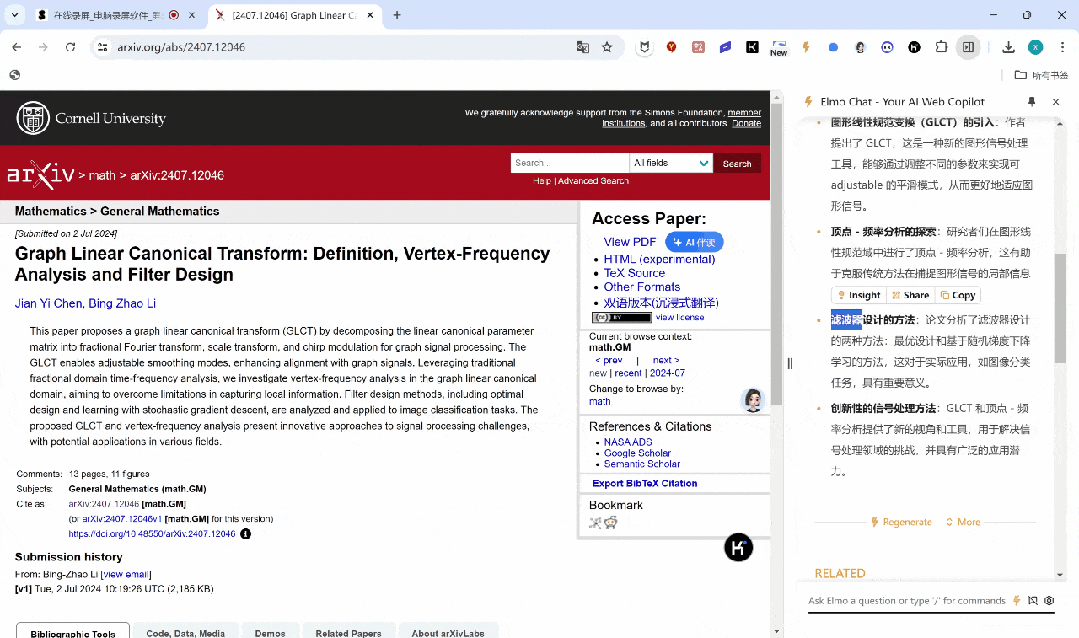Click the floating avatar icon on page

click(753, 400)
